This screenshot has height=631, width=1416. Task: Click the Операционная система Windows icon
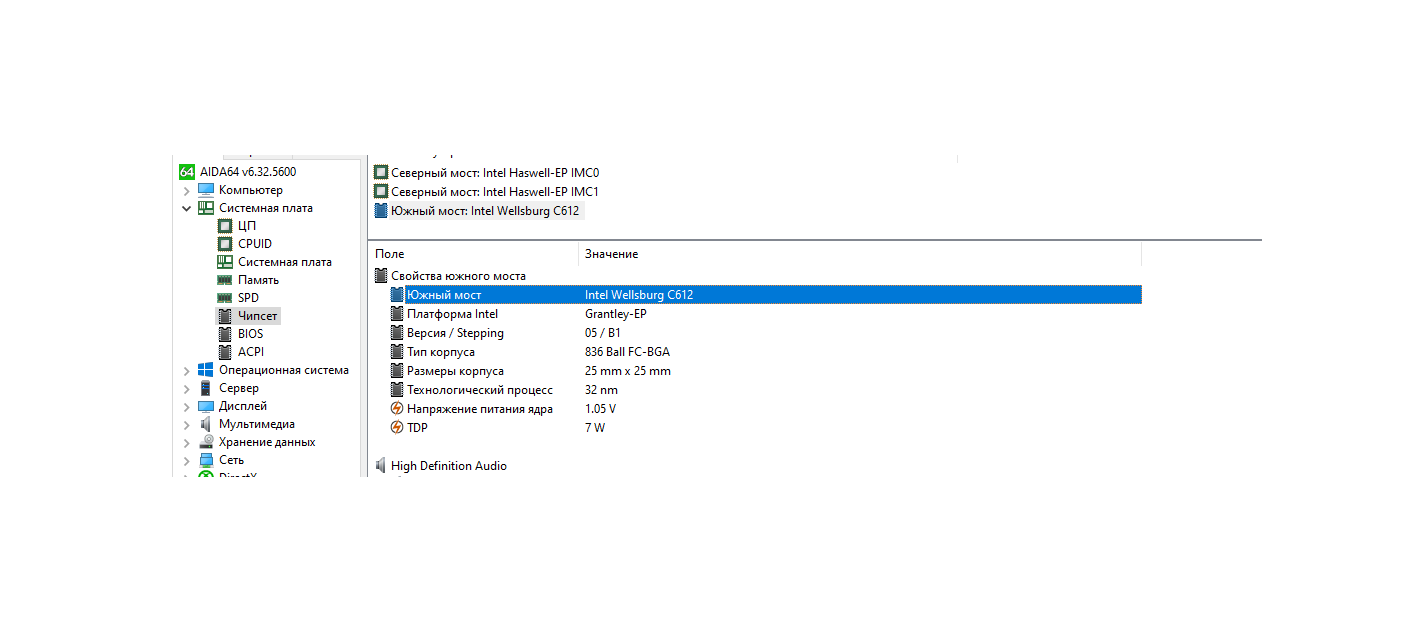tap(206, 370)
